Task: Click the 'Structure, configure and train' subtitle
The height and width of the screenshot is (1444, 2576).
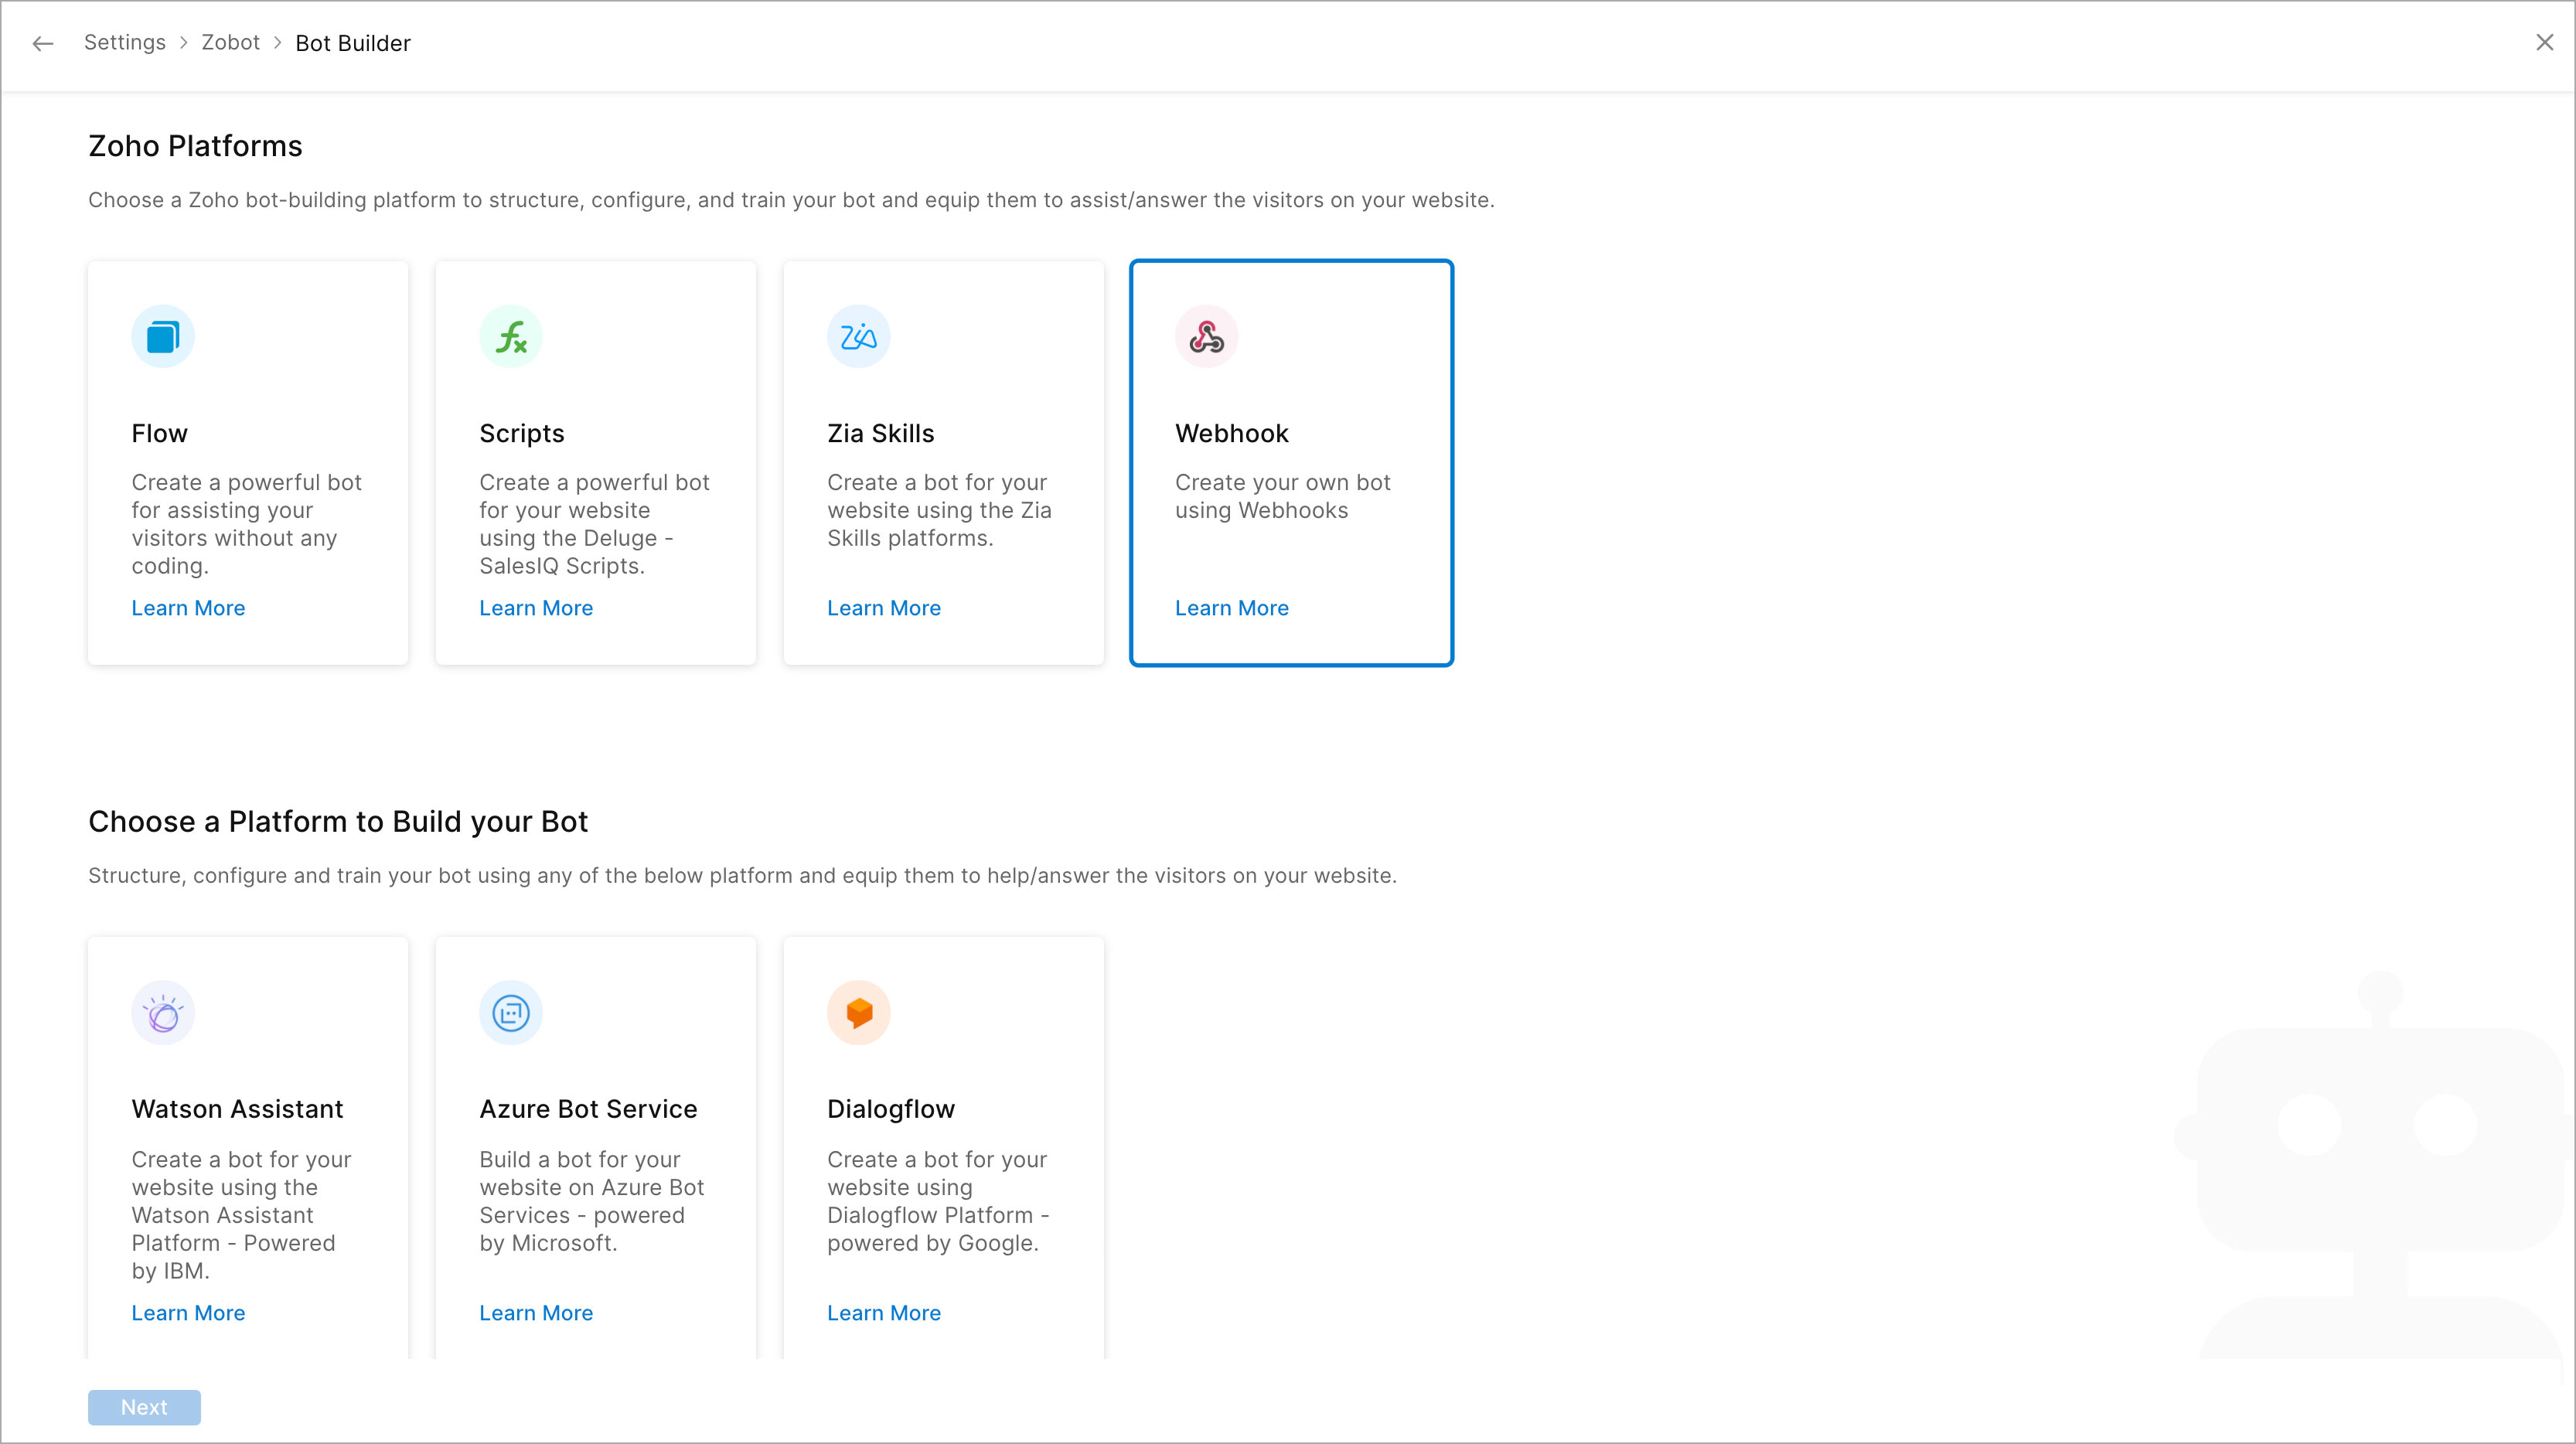Action: (x=742, y=876)
